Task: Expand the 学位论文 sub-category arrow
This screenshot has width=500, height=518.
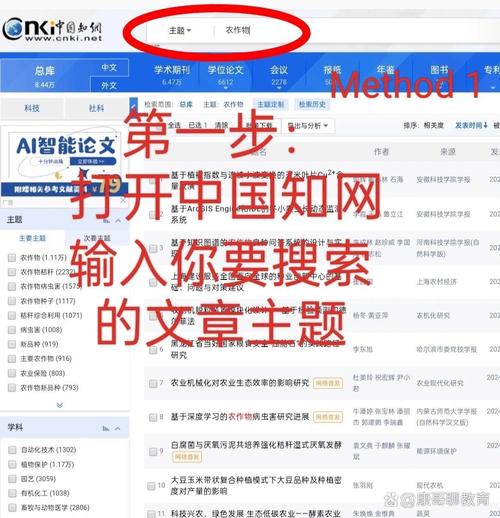Action: click(226, 88)
